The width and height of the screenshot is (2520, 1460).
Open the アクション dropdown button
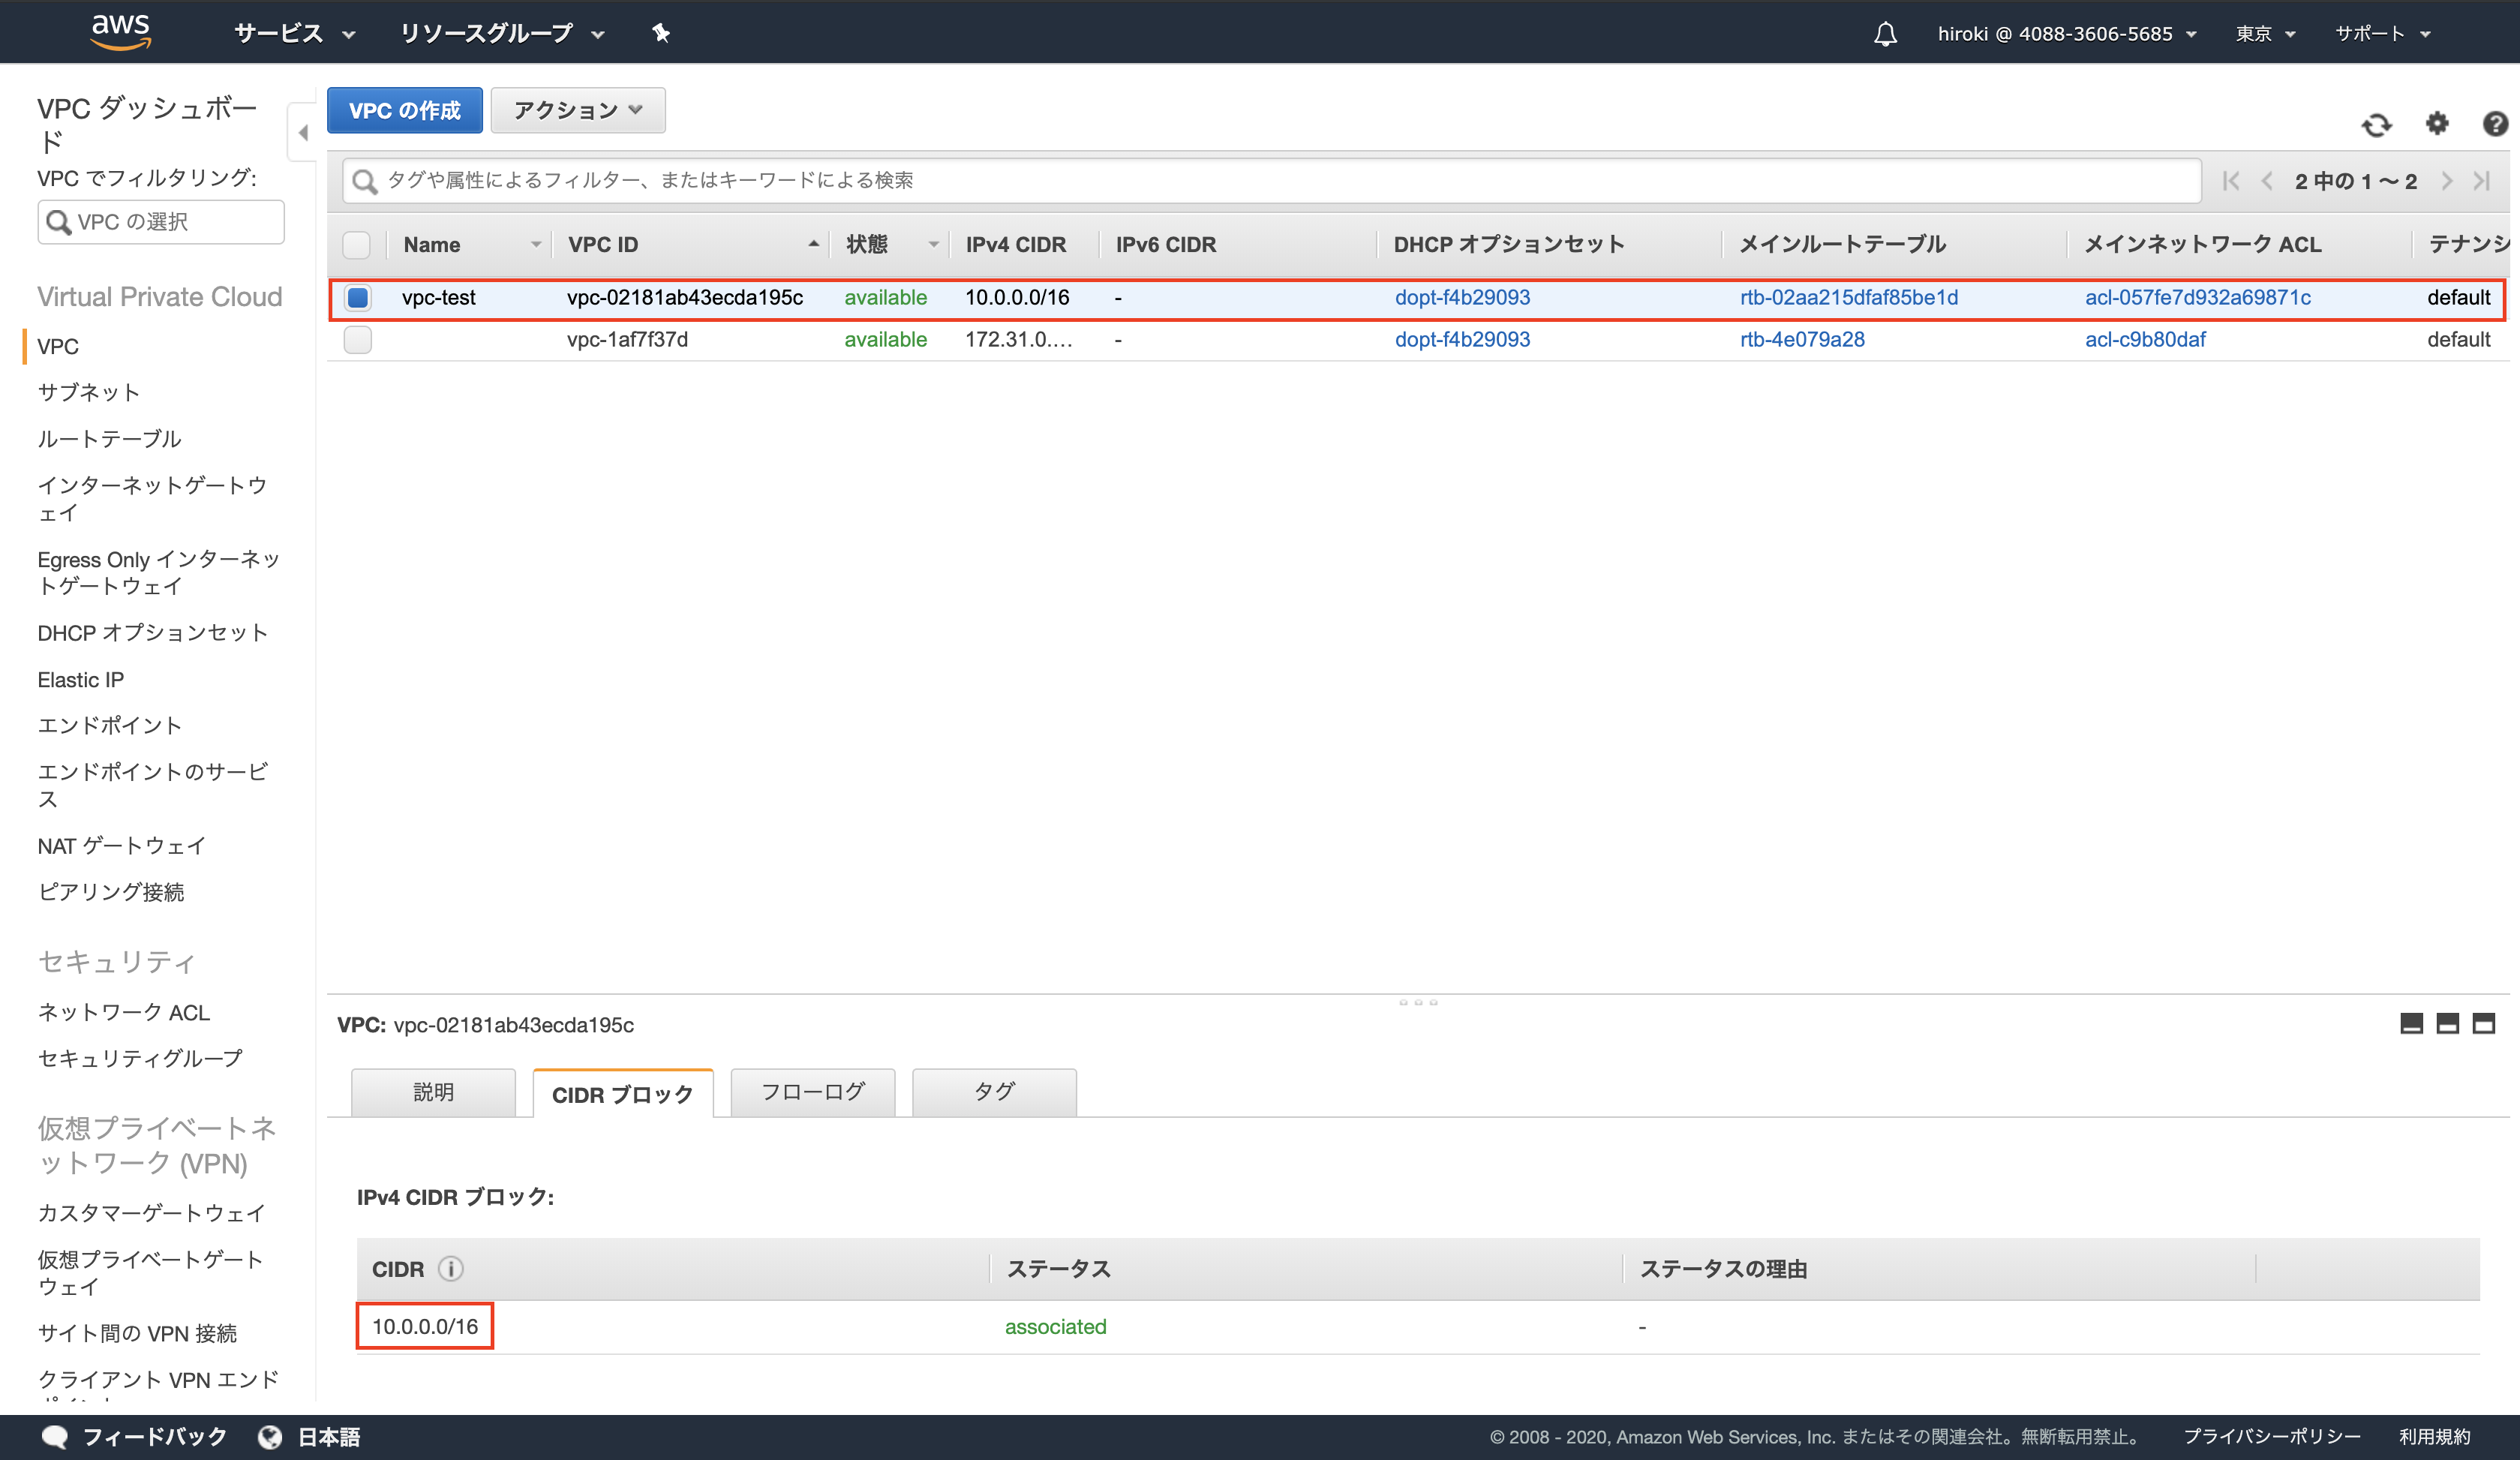click(x=578, y=110)
